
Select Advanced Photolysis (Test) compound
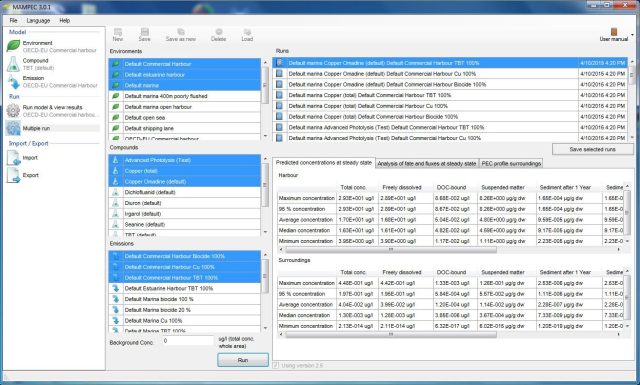pyautogui.click(x=184, y=160)
